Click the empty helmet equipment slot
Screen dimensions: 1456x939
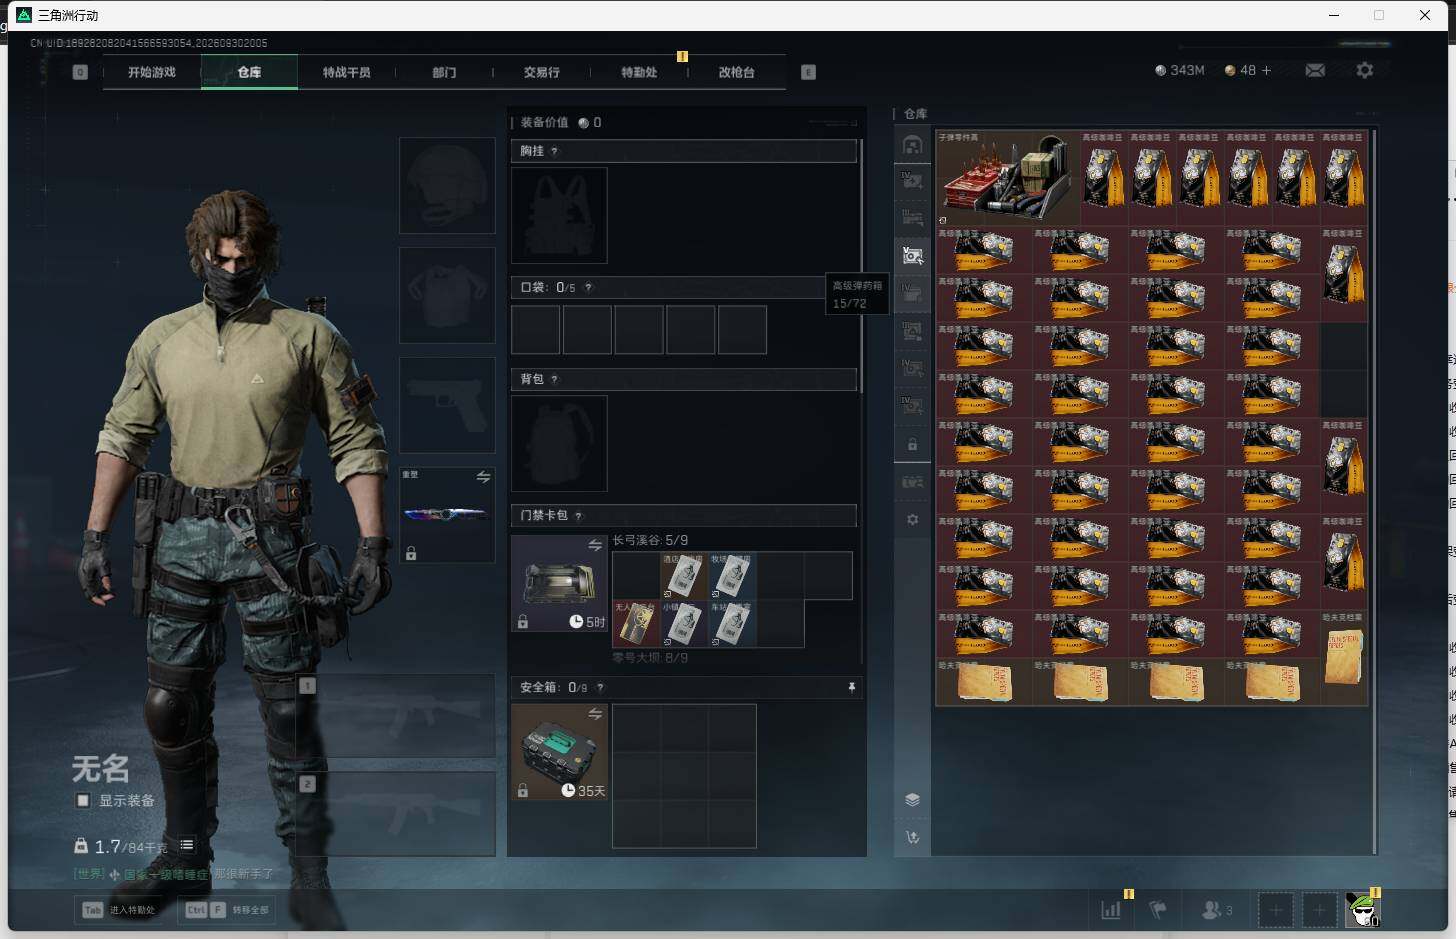pyautogui.click(x=447, y=186)
